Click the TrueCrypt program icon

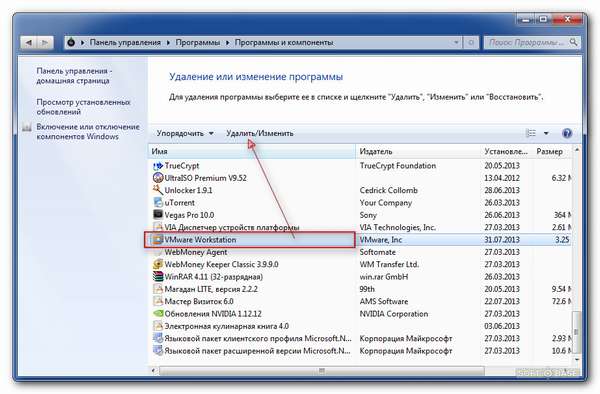(158, 166)
